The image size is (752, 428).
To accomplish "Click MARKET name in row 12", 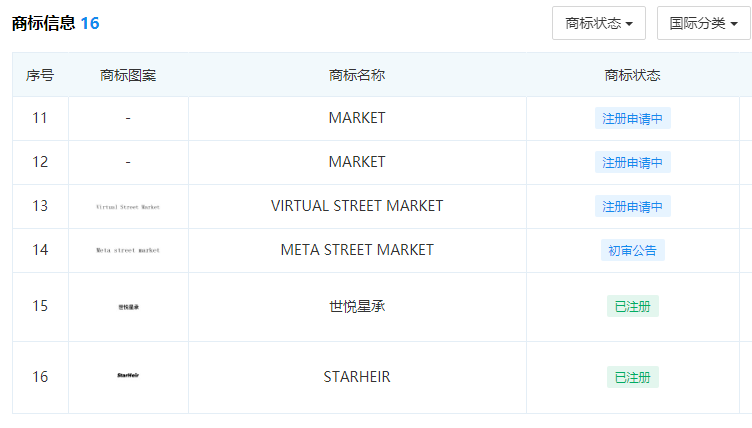I will coord(357,162).
